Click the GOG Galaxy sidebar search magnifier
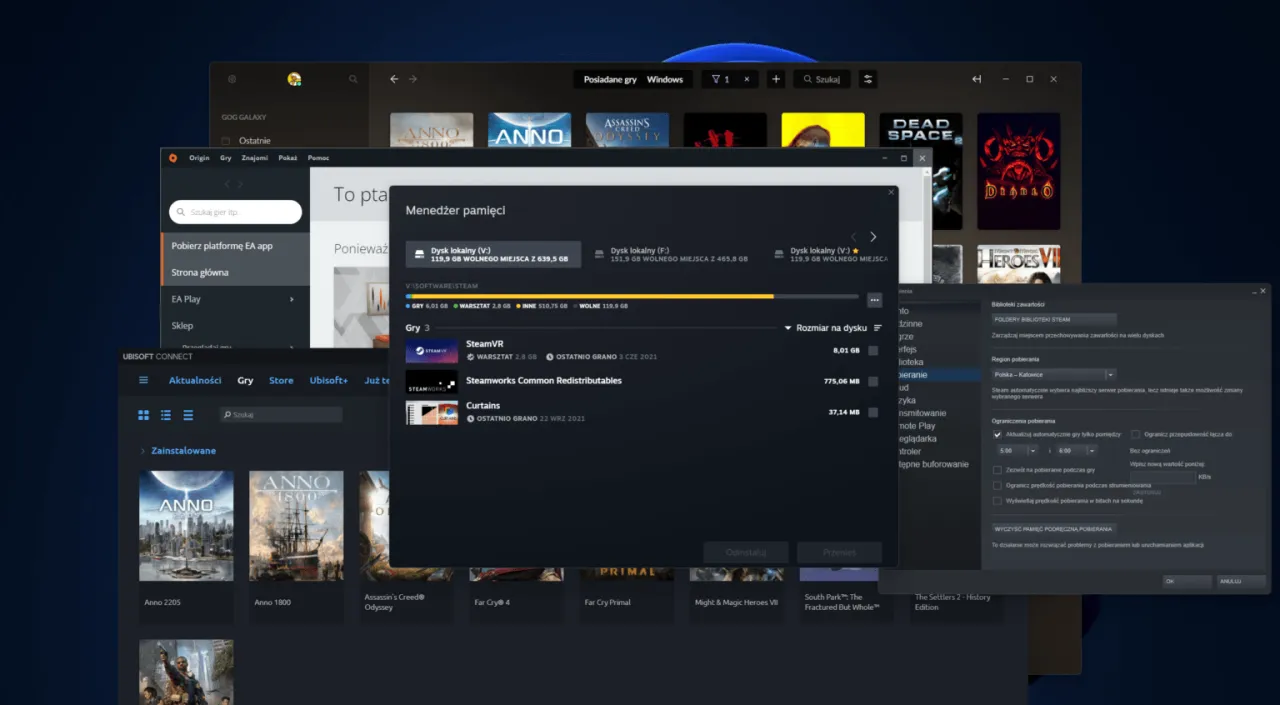1280x705 pixels. tap(353, 79)
